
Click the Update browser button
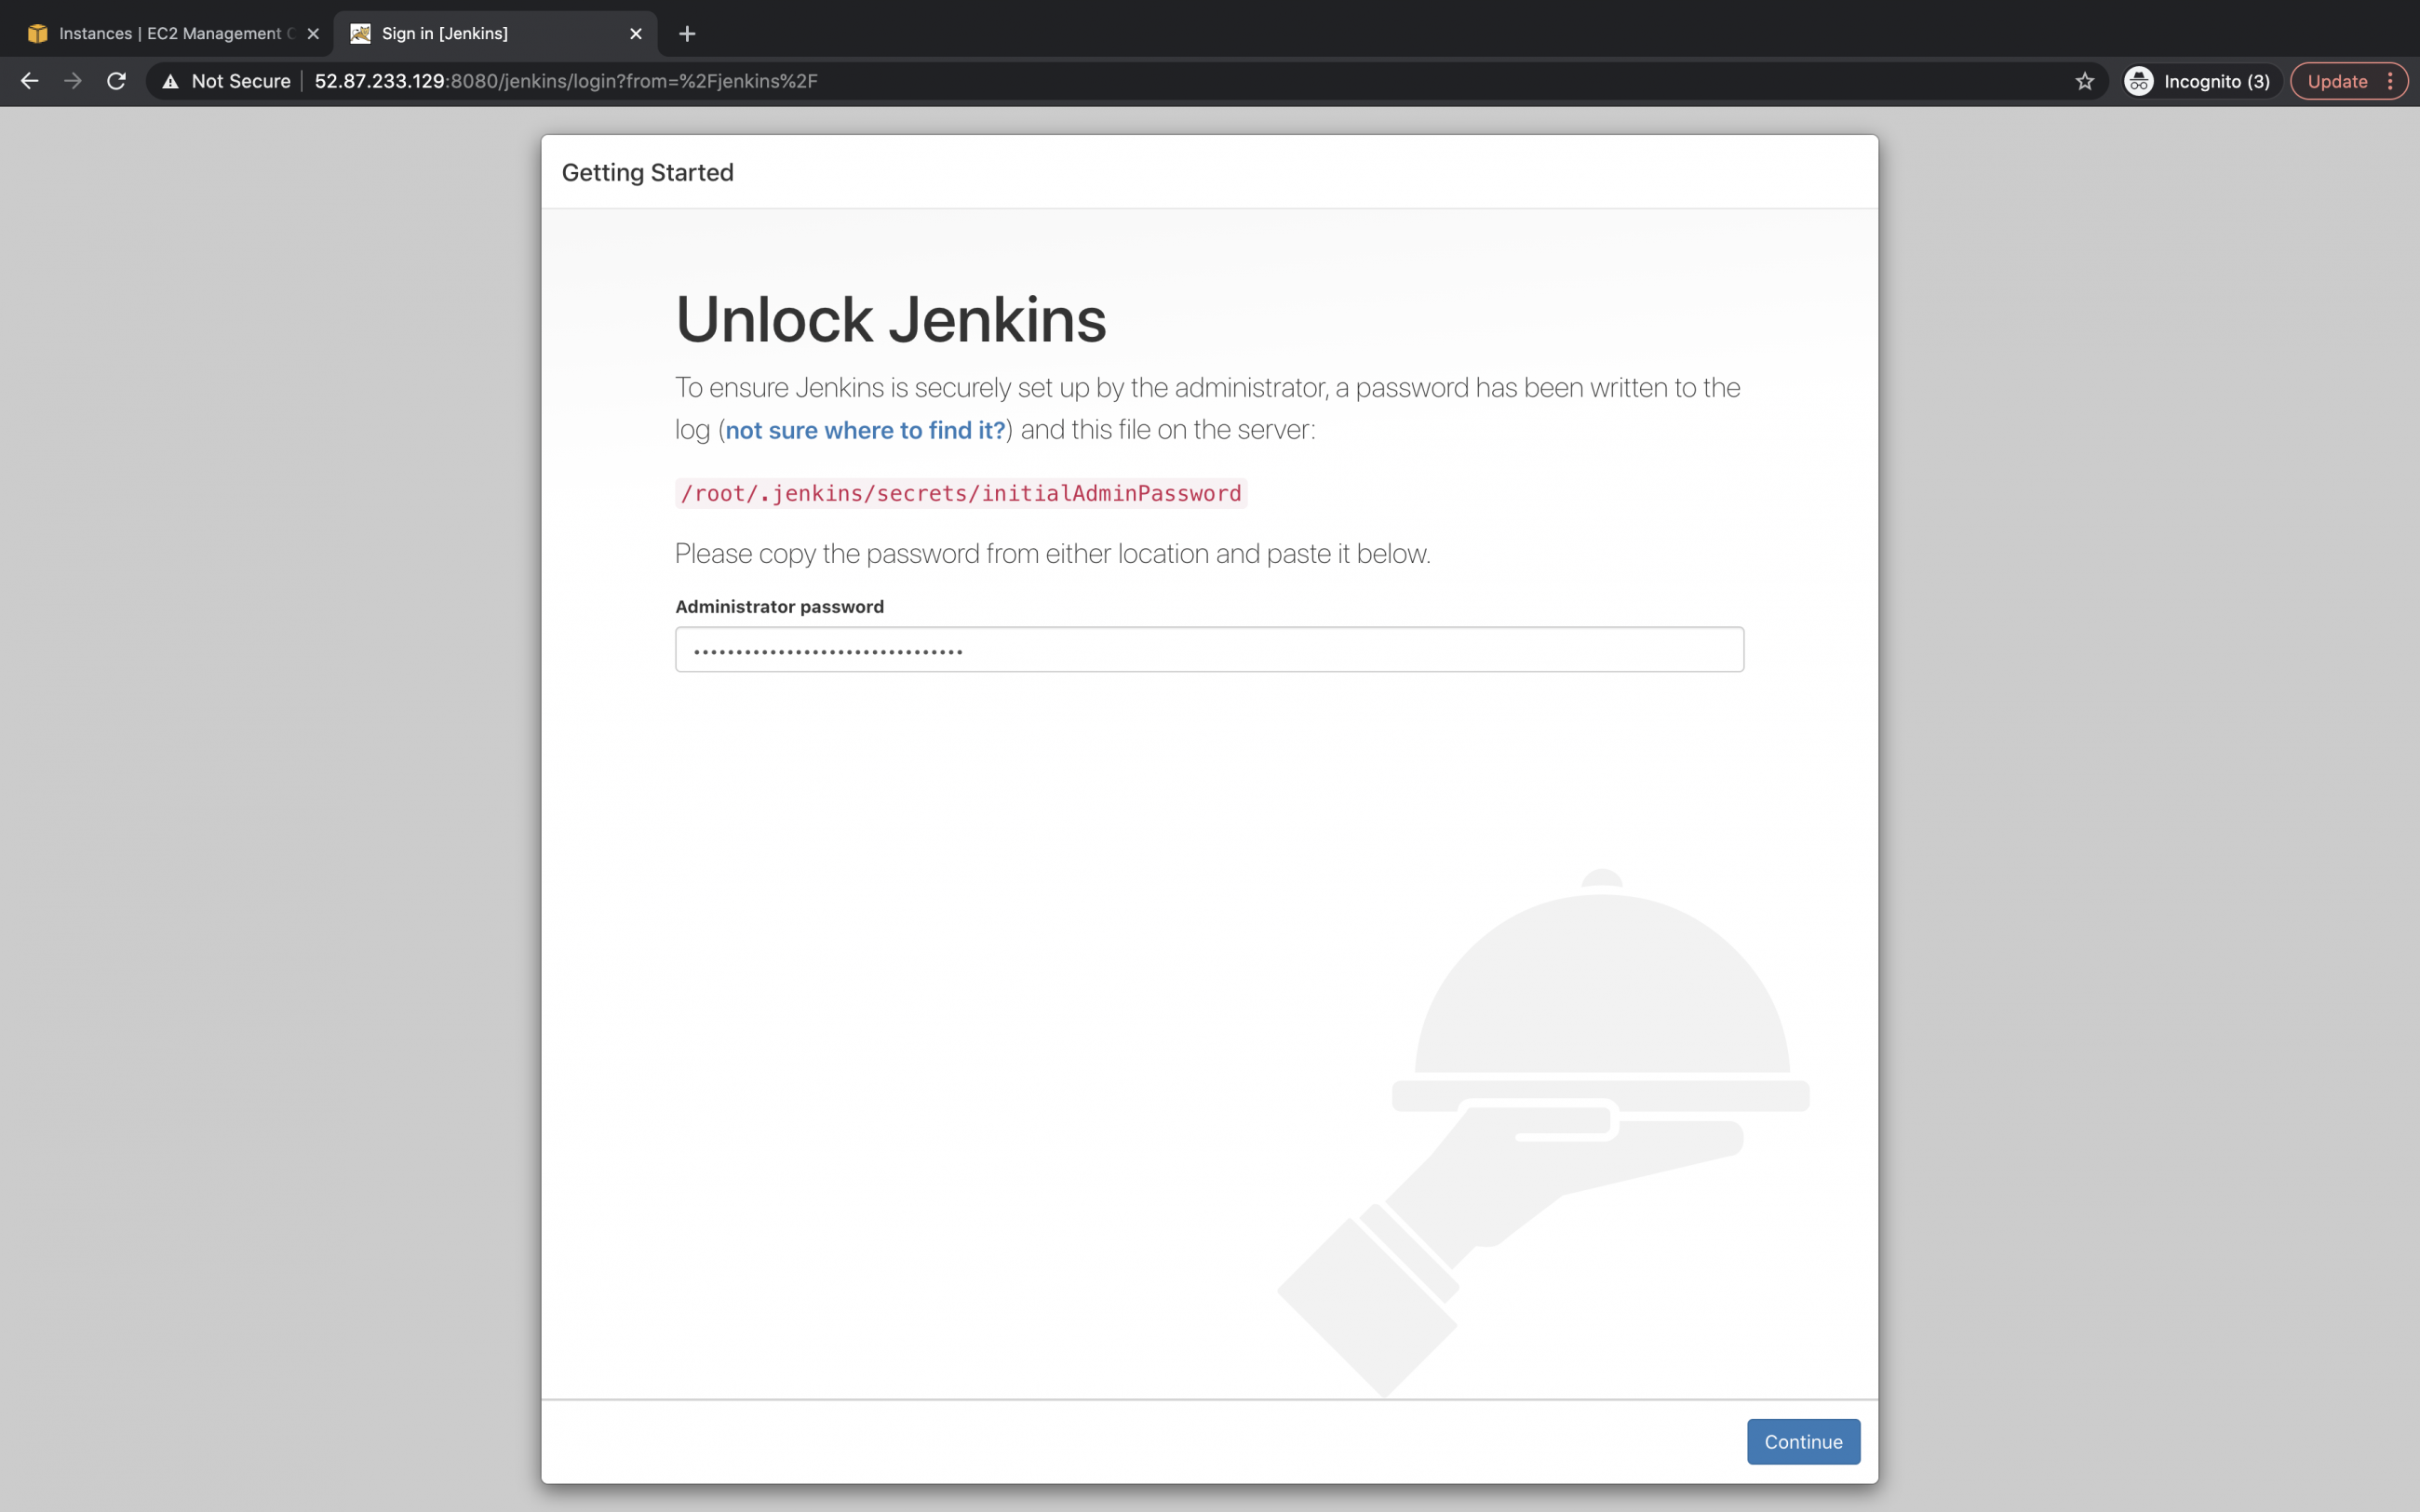pos(2339,81)
